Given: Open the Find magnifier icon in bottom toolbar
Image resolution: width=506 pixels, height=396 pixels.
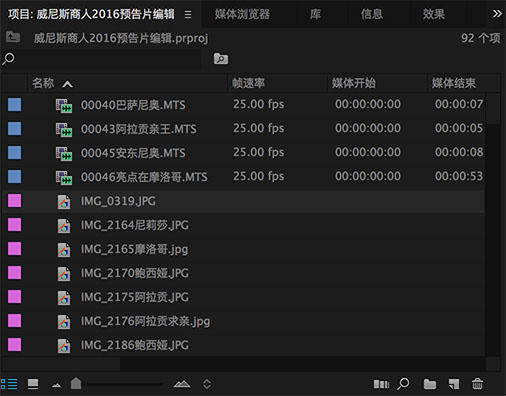Looking at the screenshot, I should (x=403, y=384).
